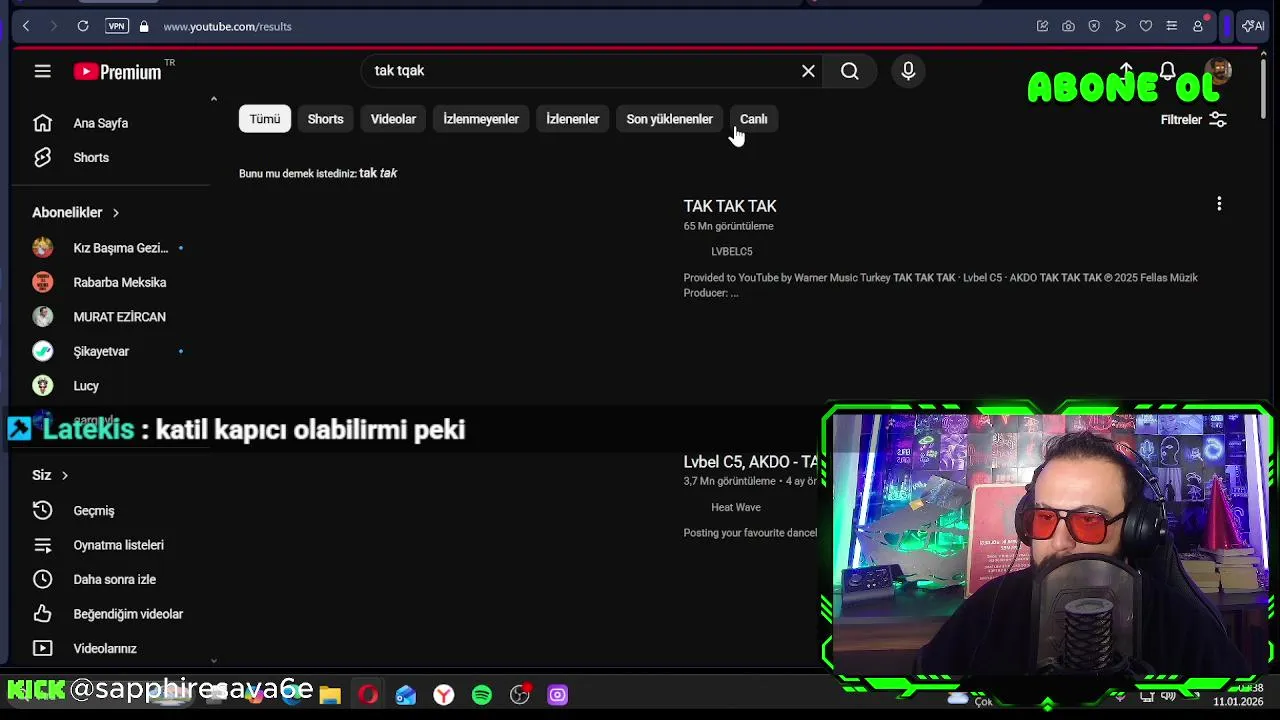1280x720 pixels.
Task: Clear the search box with the X
Action: tap(808, 71)
